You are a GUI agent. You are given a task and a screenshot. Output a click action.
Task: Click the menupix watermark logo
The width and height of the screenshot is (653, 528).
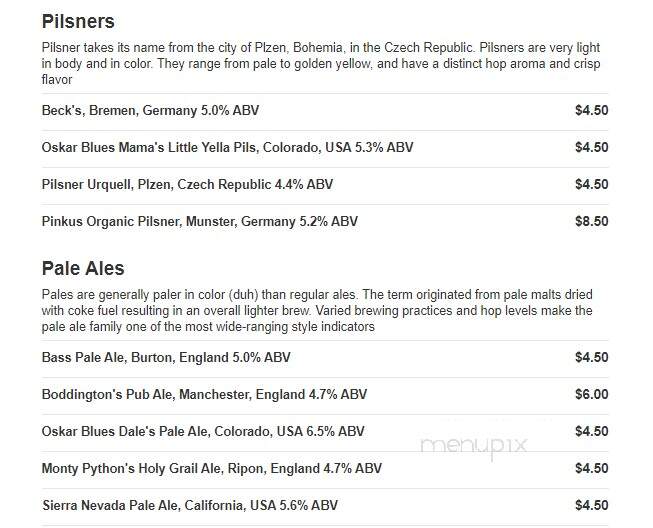(474, 447)
